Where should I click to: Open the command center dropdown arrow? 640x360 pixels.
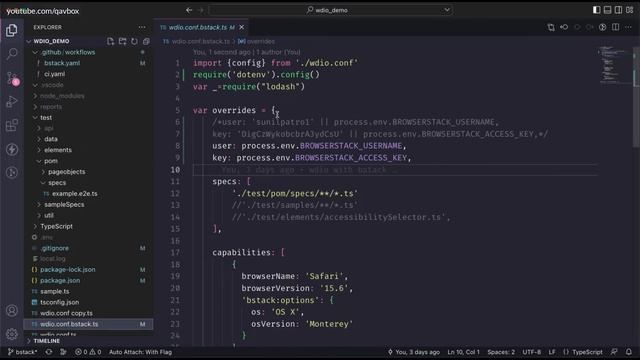pos(447,10)
